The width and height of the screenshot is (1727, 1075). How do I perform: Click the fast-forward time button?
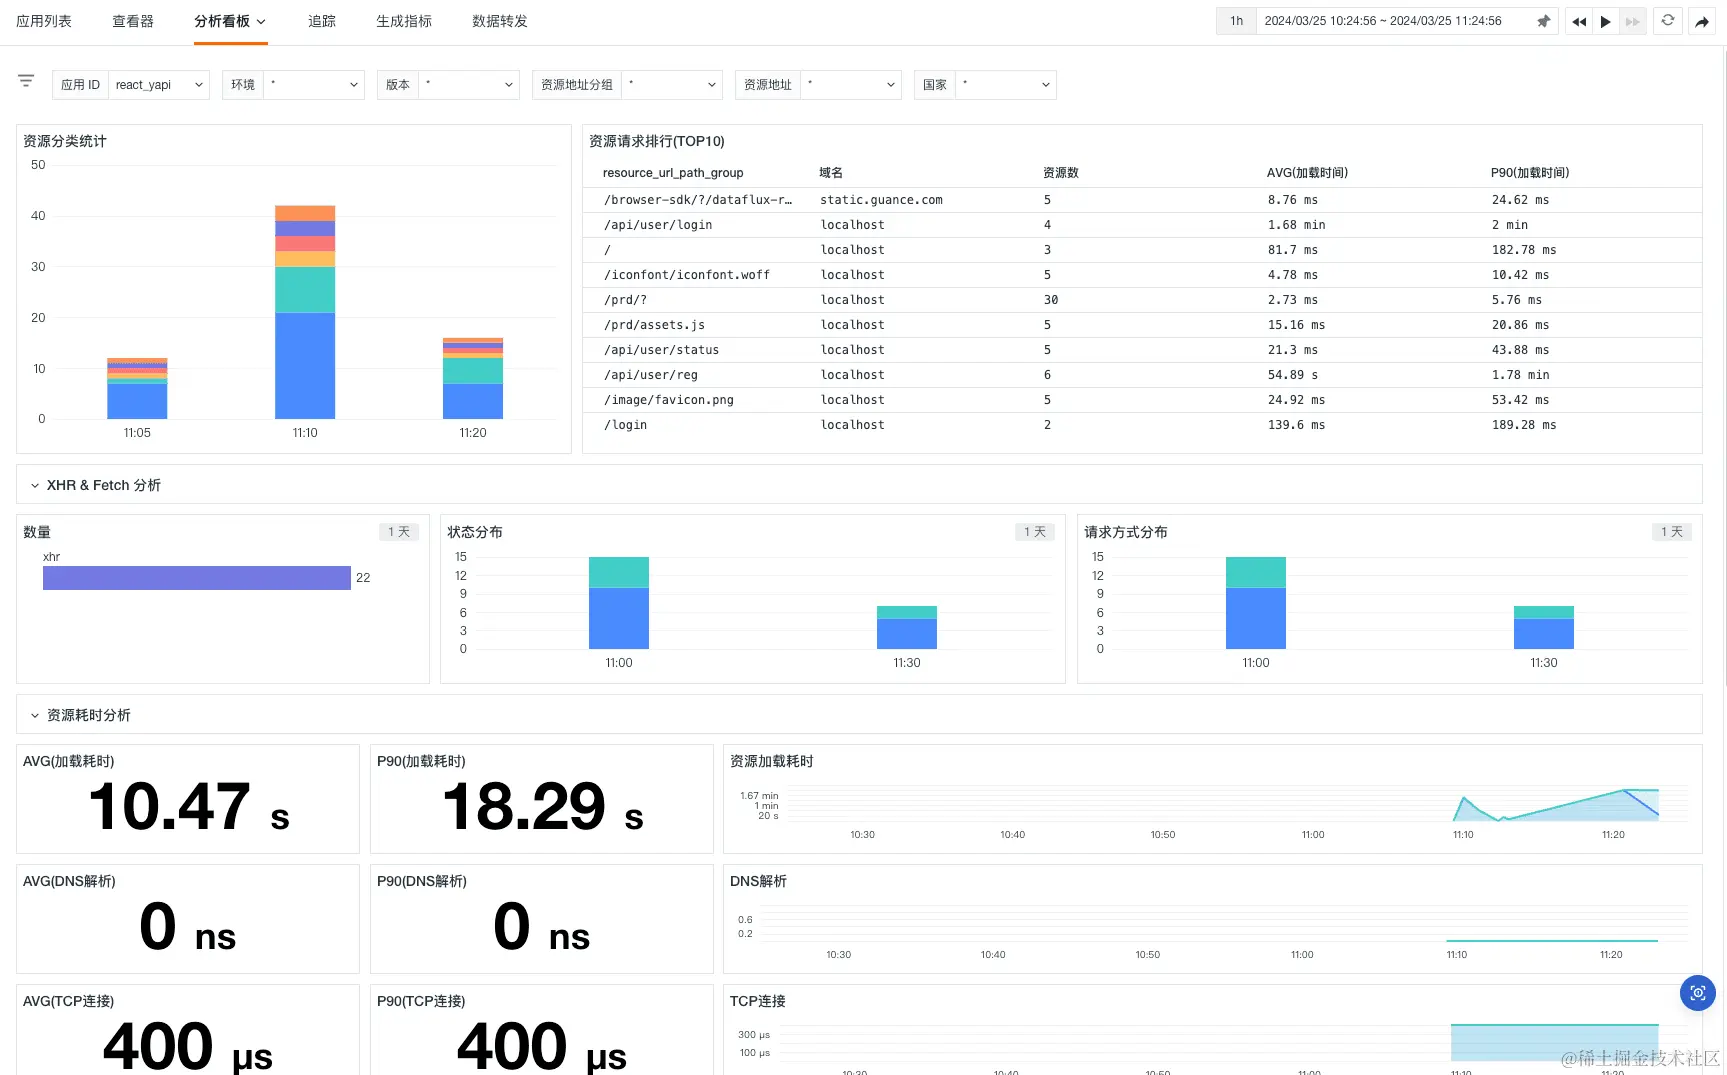tap(1633, 21)
